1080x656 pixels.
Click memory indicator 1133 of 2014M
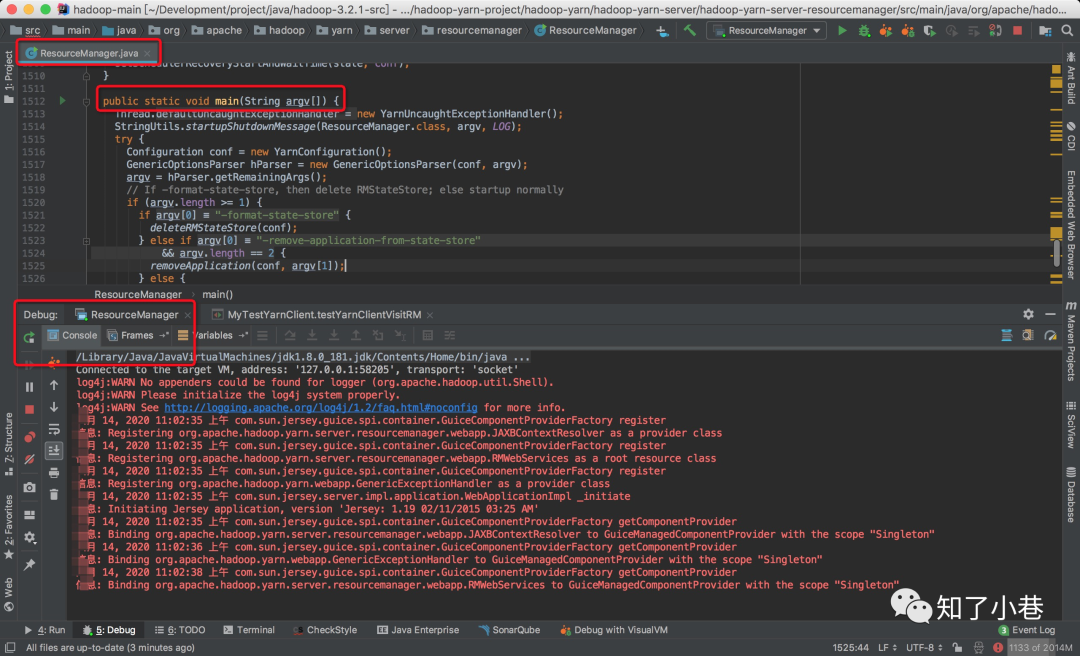point(1040,648)
